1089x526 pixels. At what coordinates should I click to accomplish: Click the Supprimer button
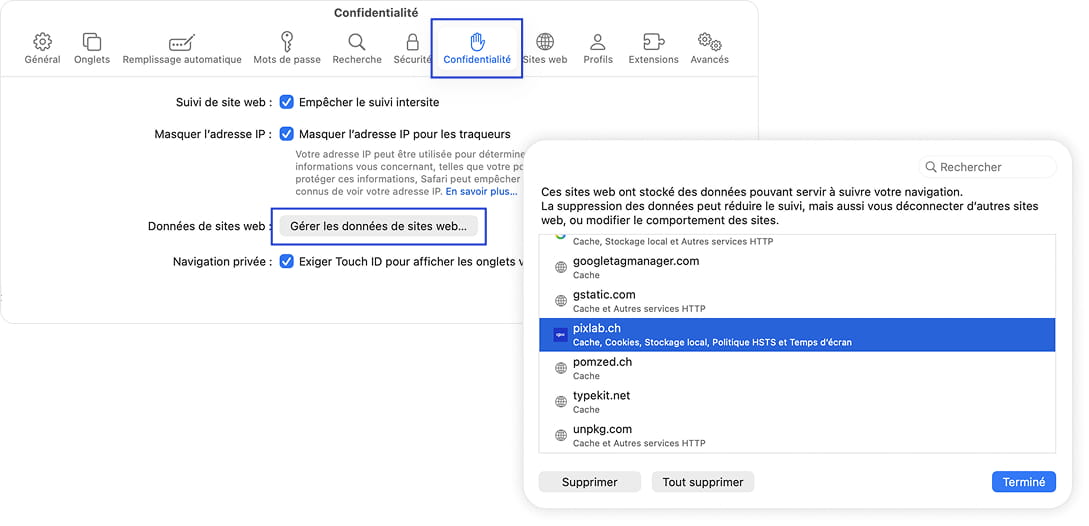tap(590, 482)
